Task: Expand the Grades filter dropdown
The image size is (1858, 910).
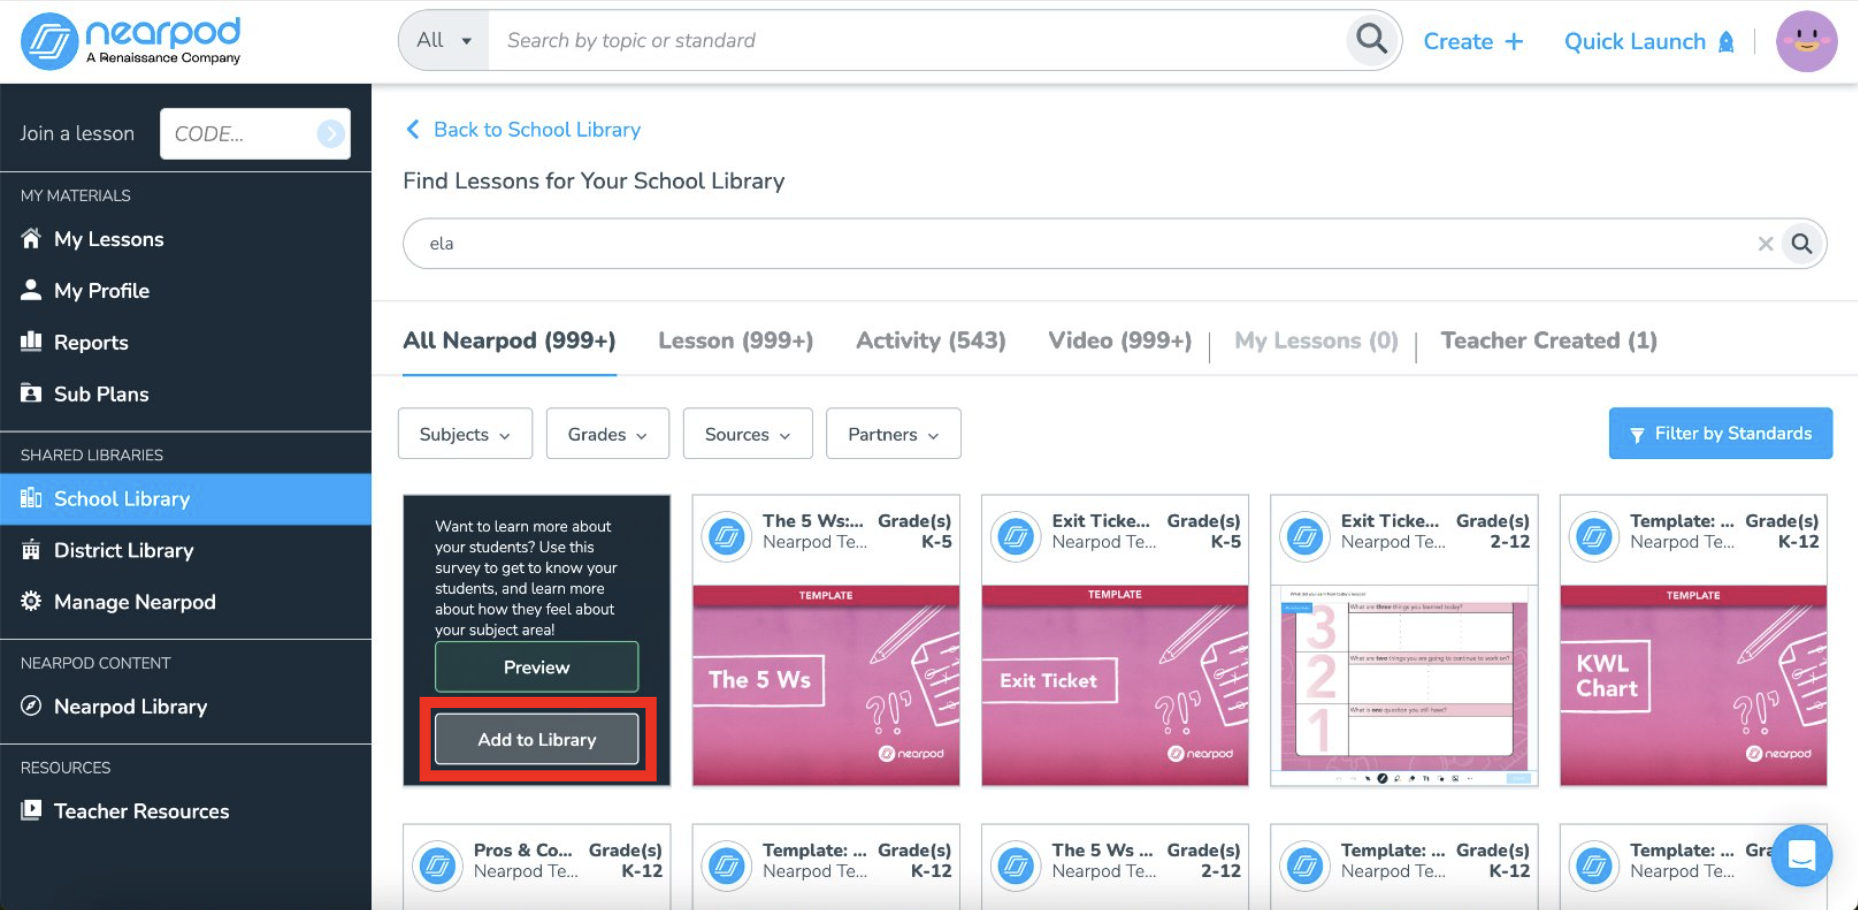Action: tap(607, 434)
